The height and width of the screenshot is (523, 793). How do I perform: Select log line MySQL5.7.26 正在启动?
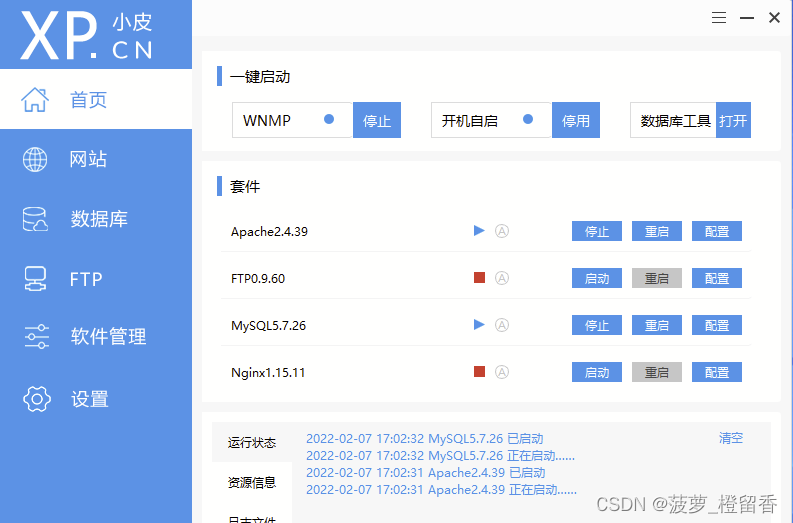tap(440, 456)
